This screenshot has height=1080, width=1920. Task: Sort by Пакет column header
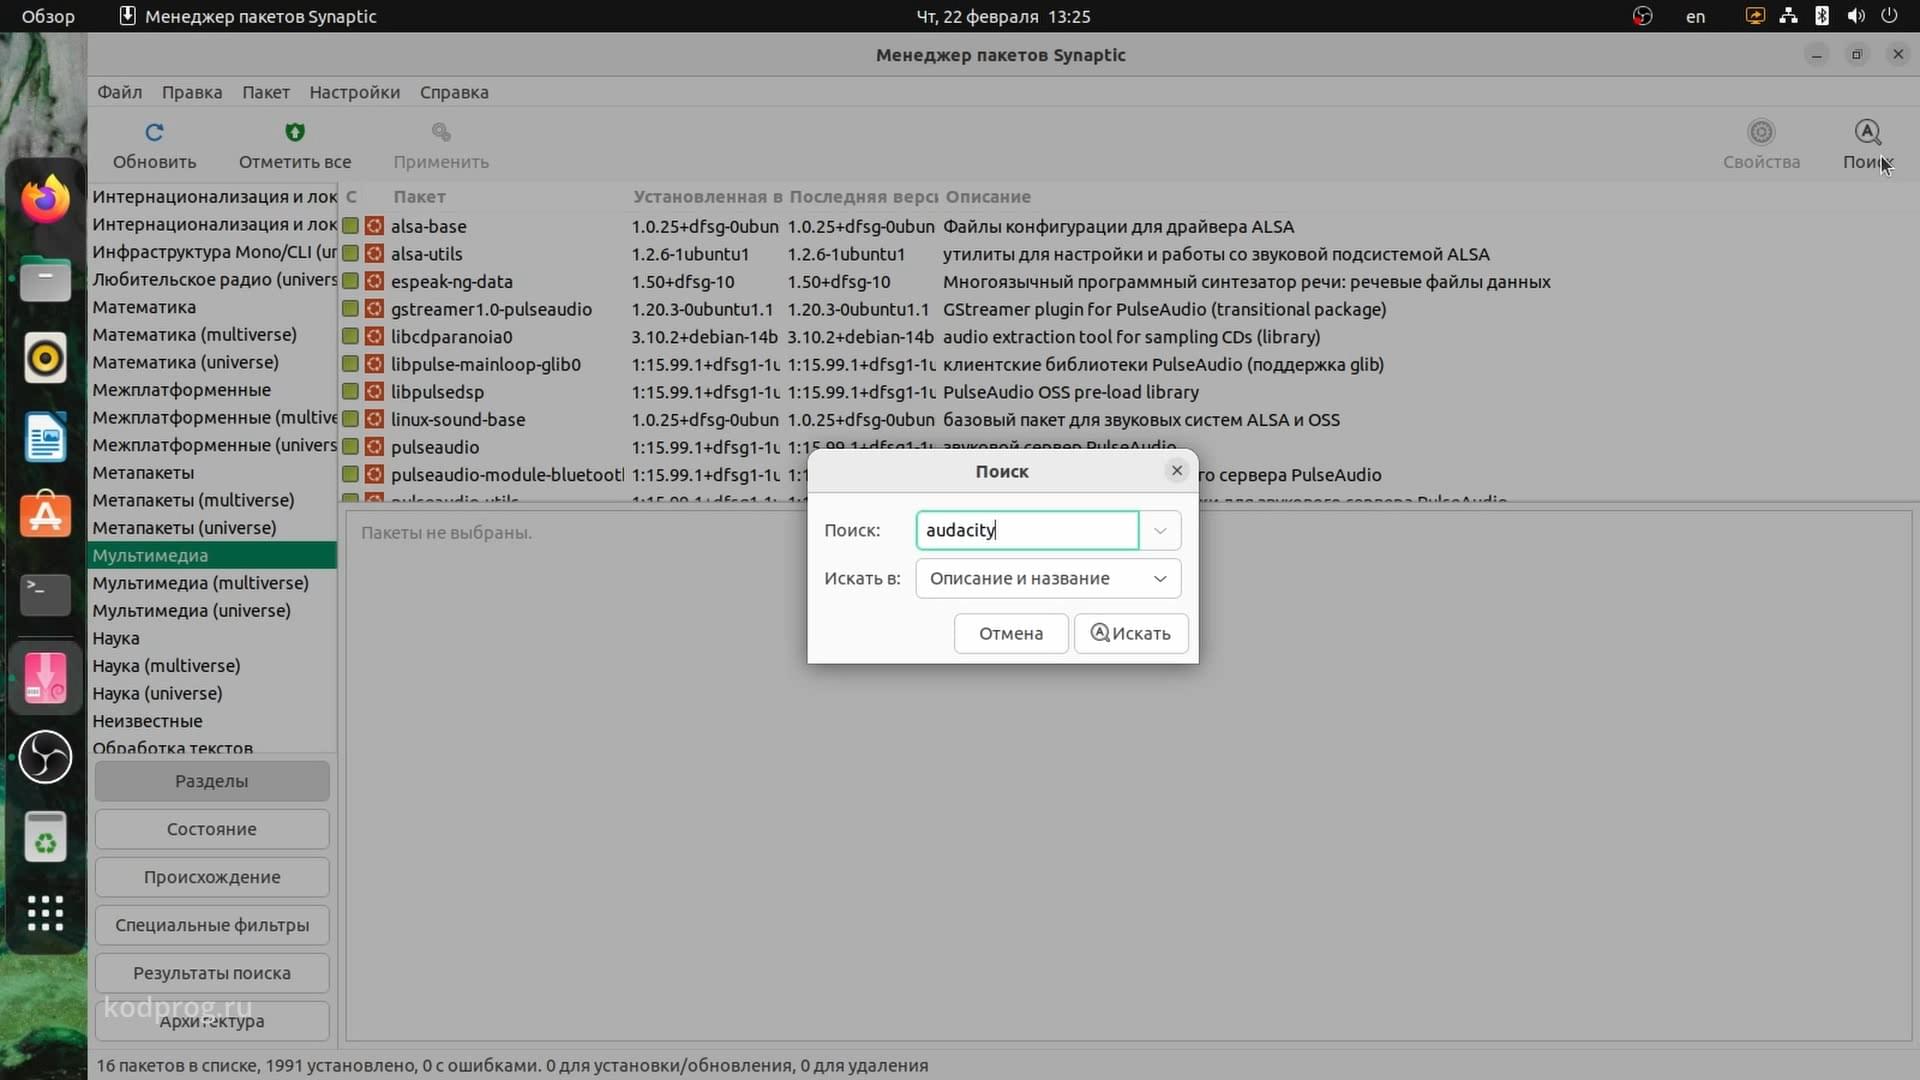tap(419, 197)
